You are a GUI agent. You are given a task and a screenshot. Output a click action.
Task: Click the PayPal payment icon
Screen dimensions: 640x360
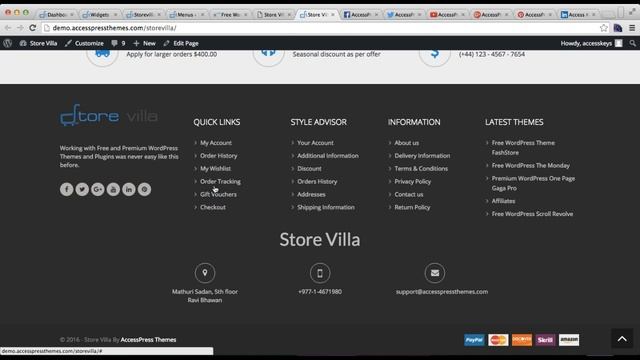pos(474,340)
